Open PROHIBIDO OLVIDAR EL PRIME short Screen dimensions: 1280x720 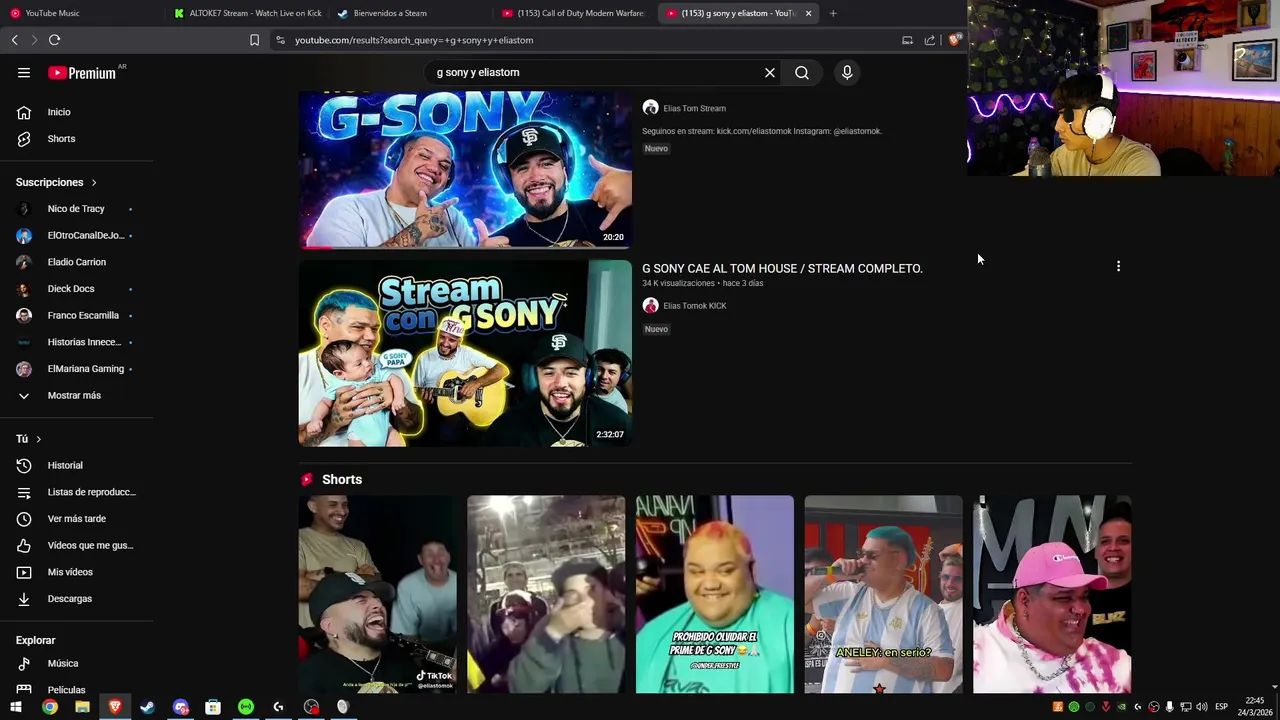715,594
